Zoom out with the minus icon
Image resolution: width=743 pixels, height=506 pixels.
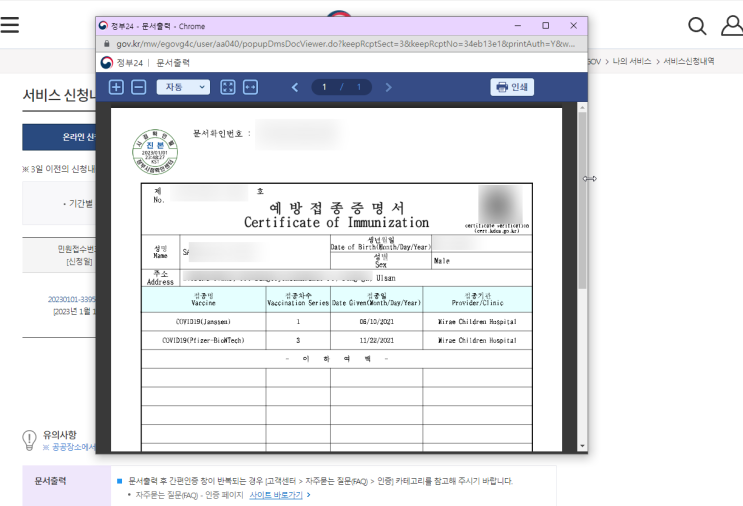click(x=138, y=87)
